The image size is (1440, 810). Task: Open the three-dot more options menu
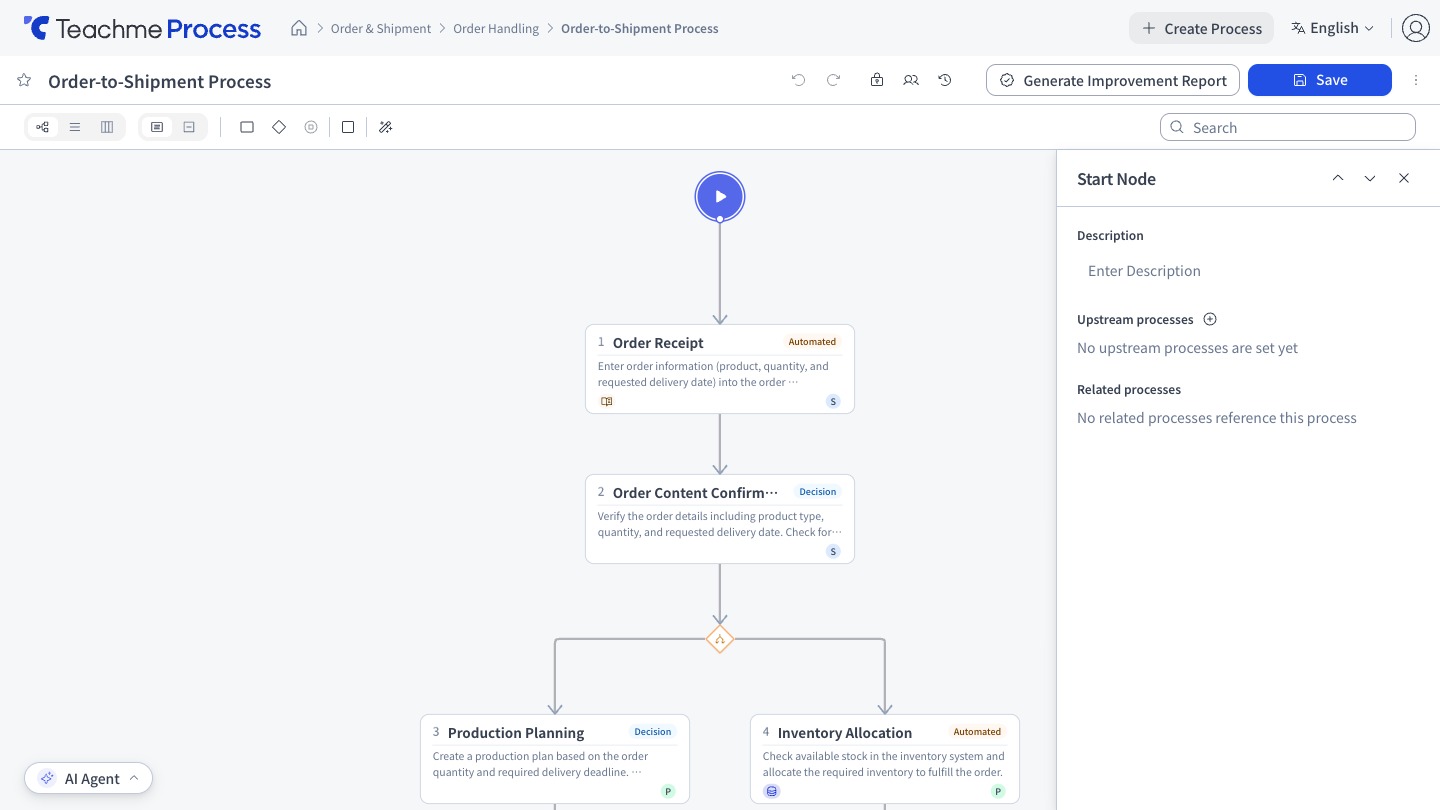pos(1416,80)
